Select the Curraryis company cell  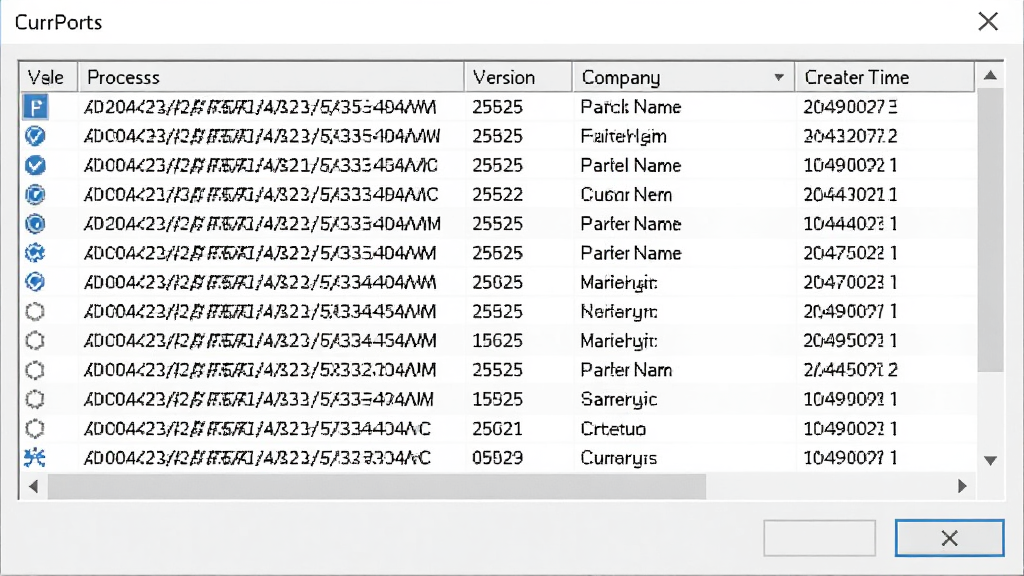click(x=619, y=458)
